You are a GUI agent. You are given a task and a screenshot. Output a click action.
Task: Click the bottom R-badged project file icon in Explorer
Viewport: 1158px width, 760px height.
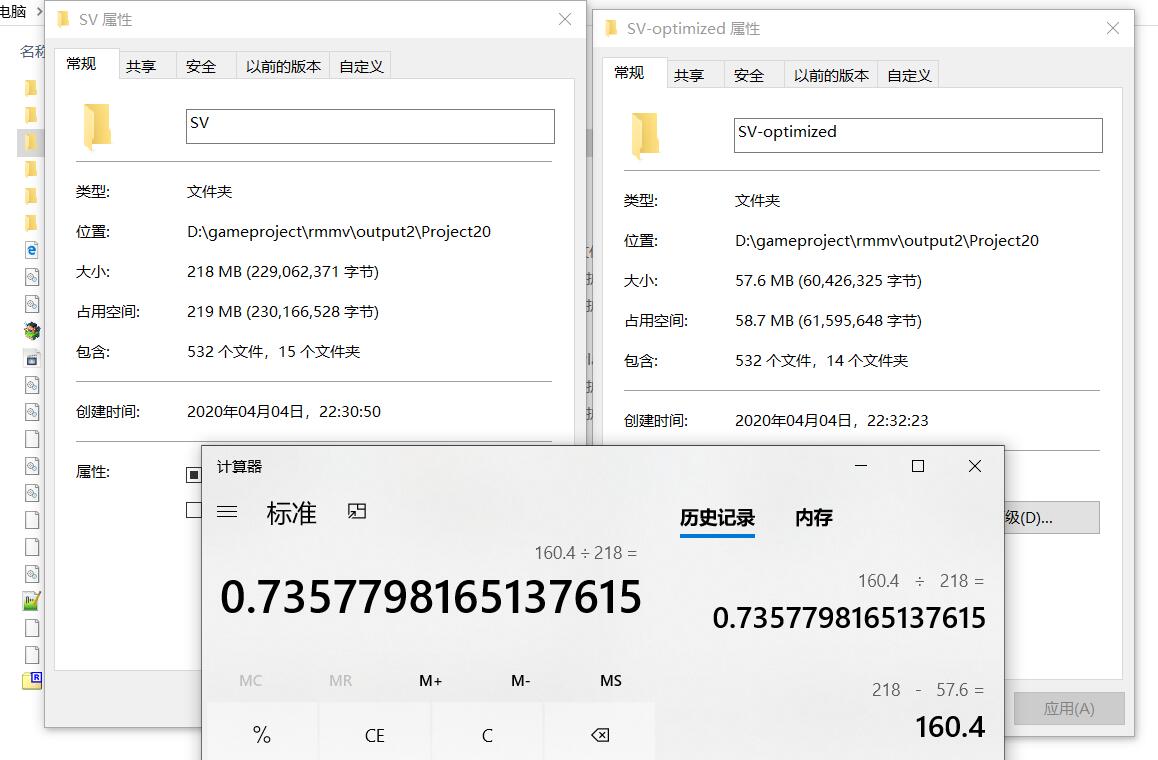click(x=32, y=681)
